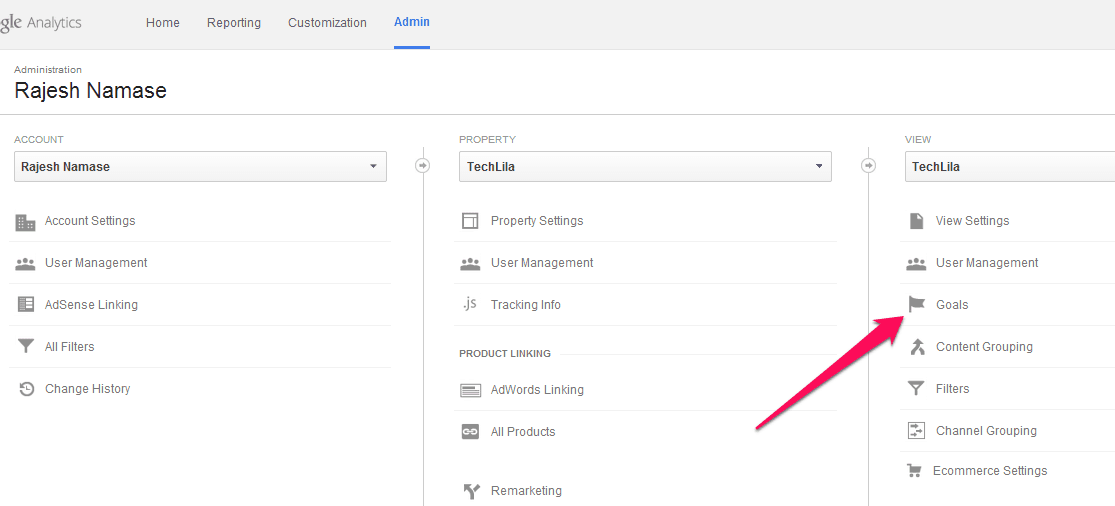Click the PRODUCT LINKING section label

click(505, 353)
